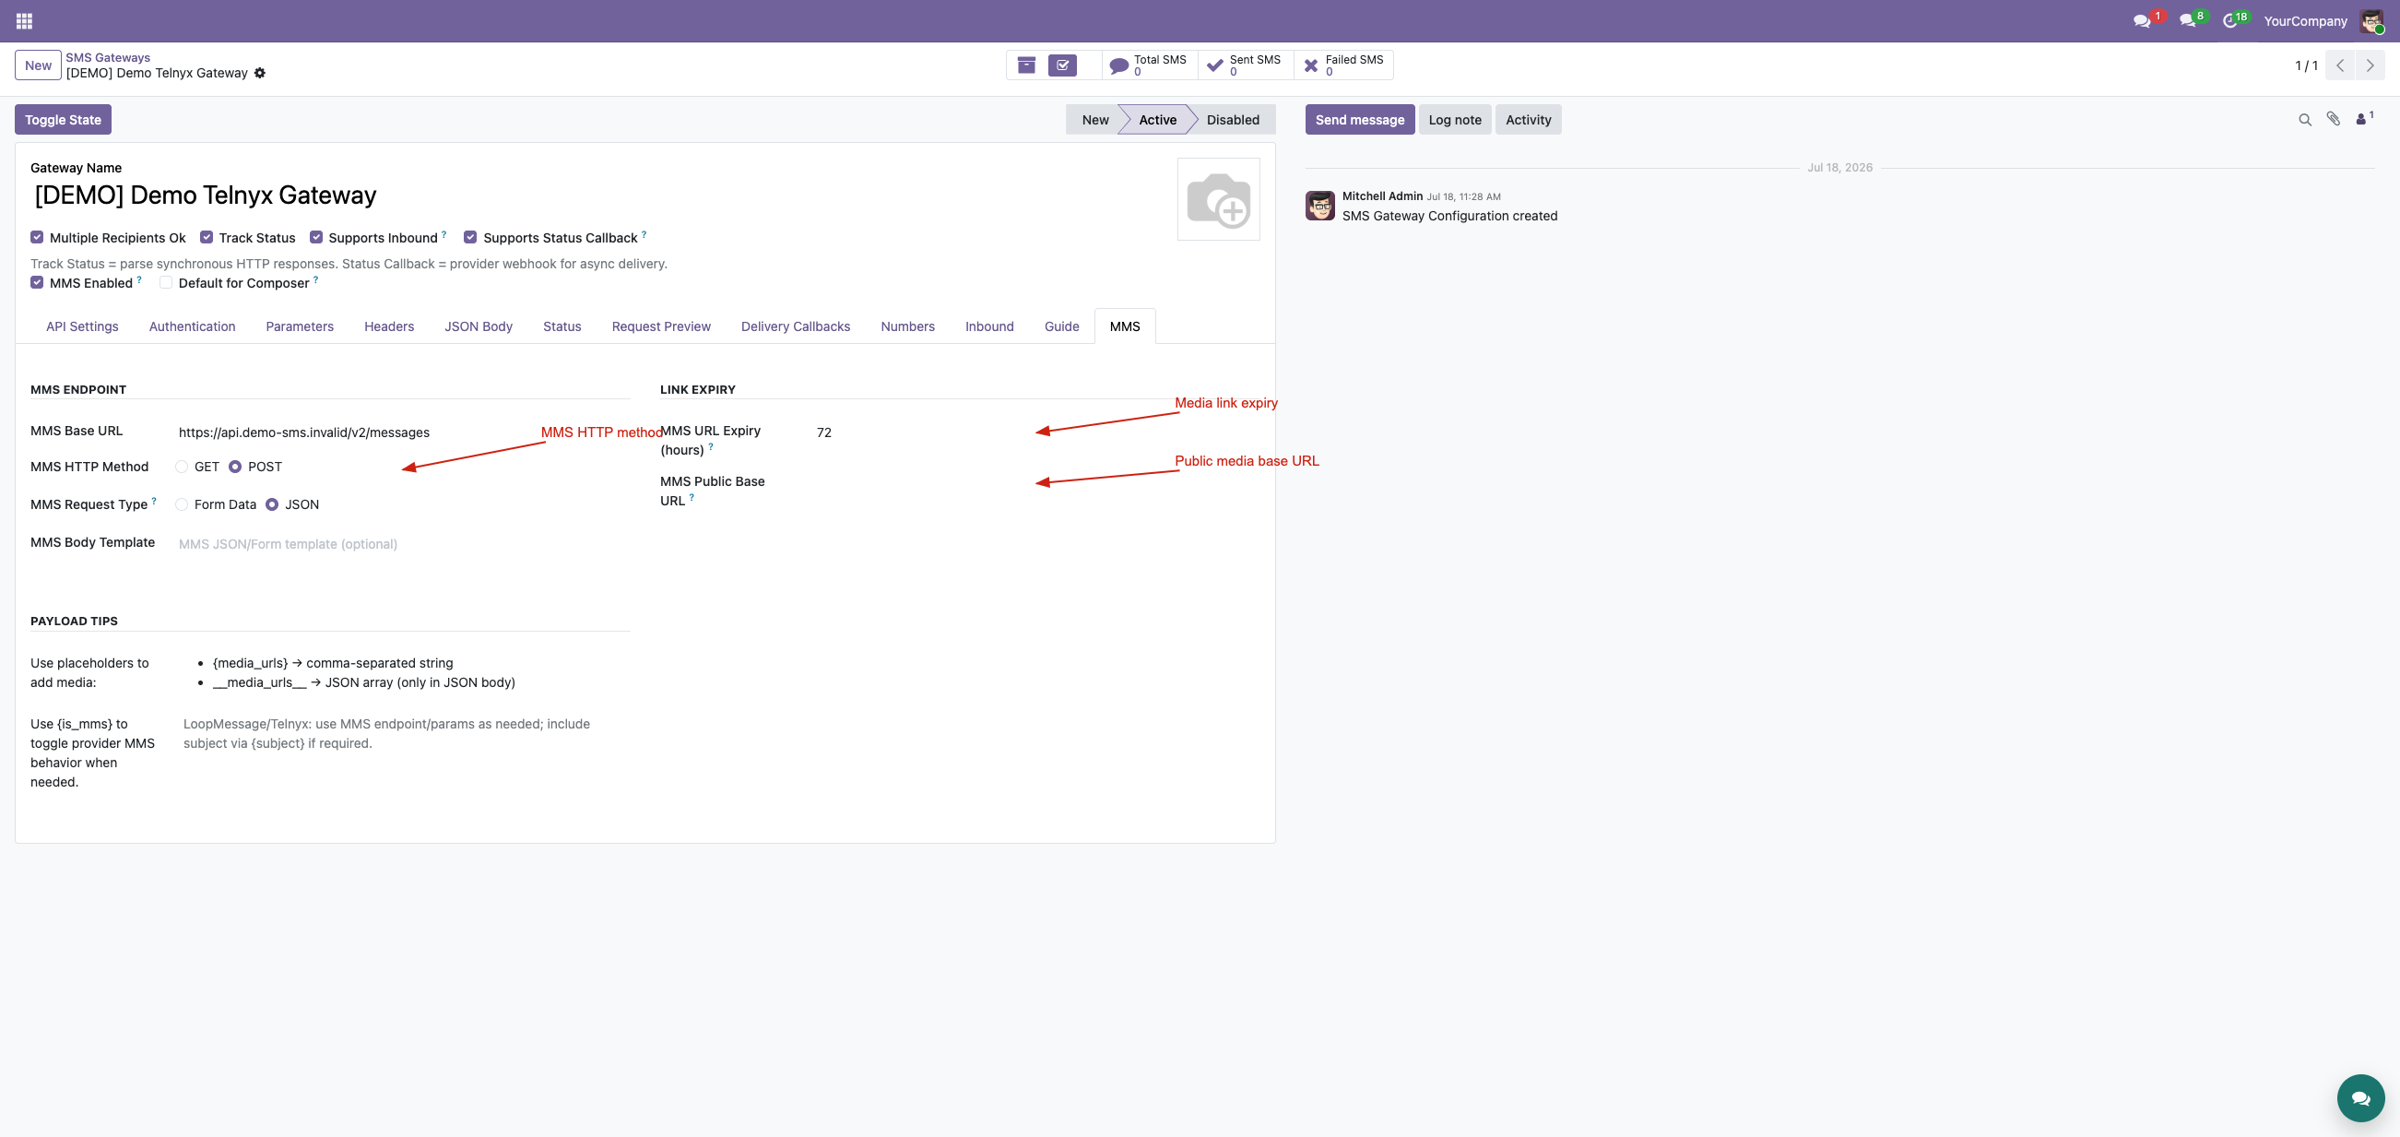Open the search icon in chatter
This screenshot has width=2400, height=1137.
[2305, 120]
